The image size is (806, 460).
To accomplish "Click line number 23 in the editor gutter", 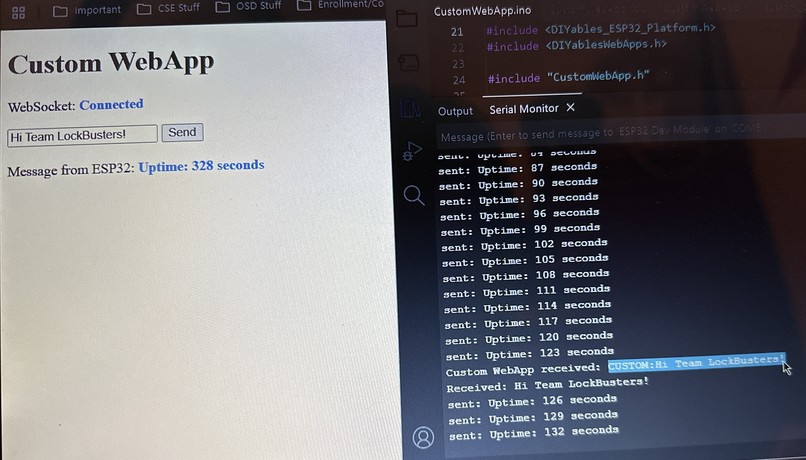I will pyautogui.click(x=458, y=64).
